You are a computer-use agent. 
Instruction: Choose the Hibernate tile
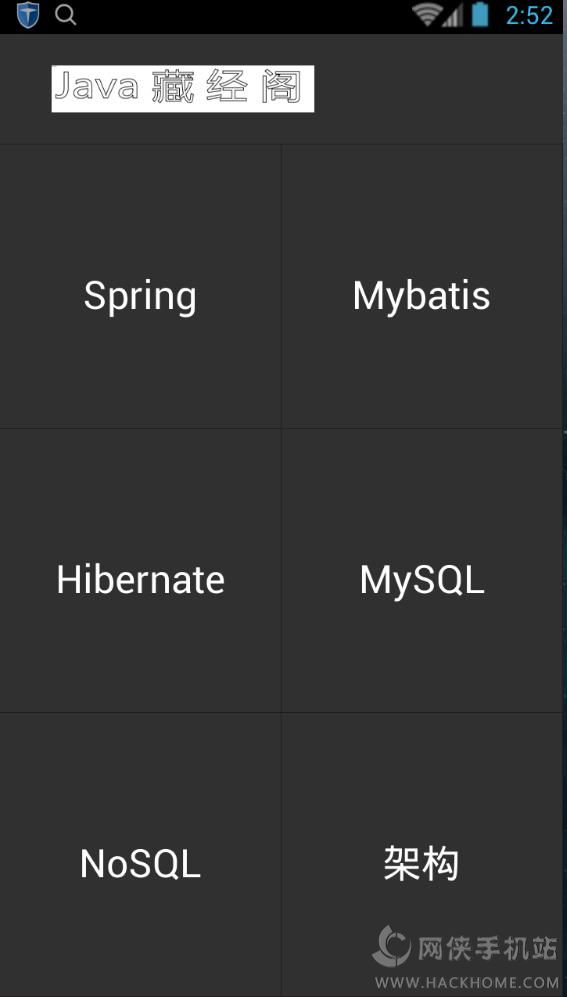140,571
